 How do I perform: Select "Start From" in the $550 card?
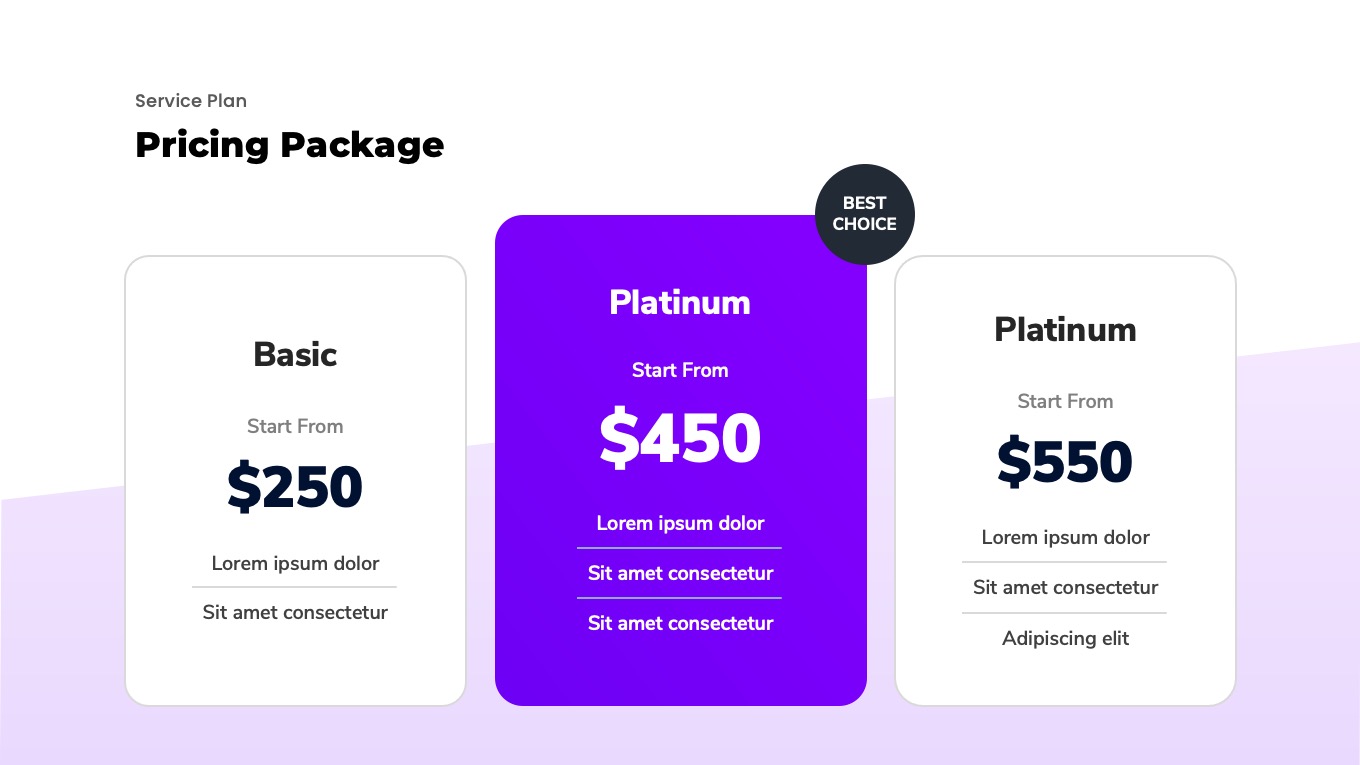(1065, 401)
